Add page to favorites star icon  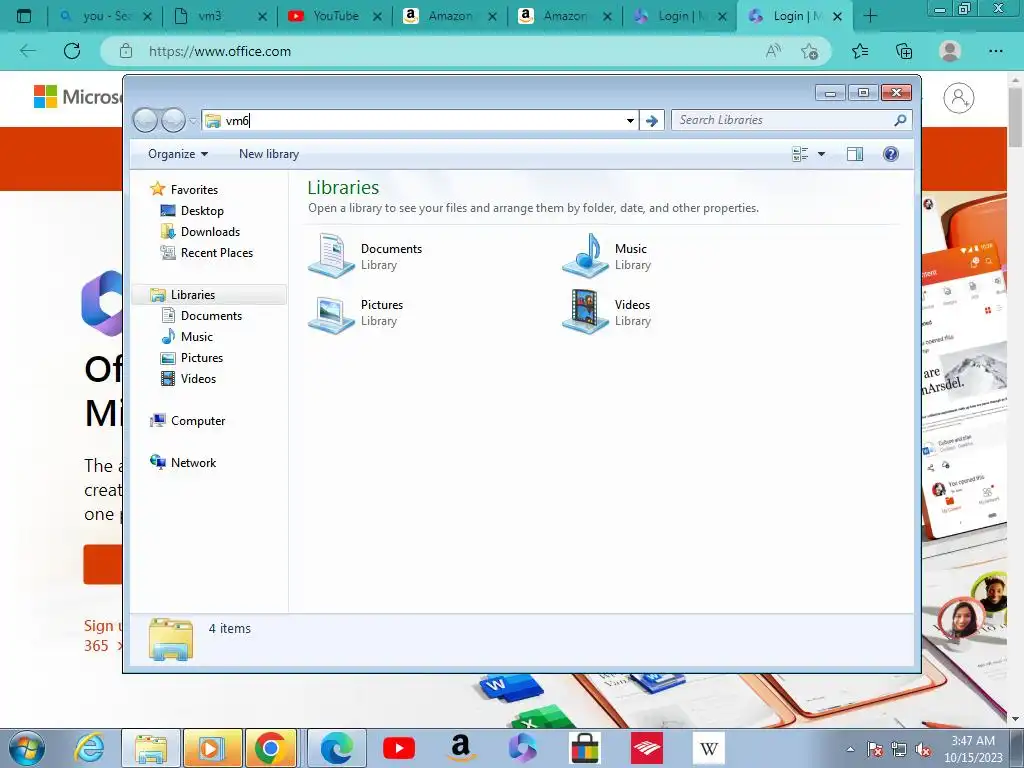pyautogui.click(x=810, y=51)
